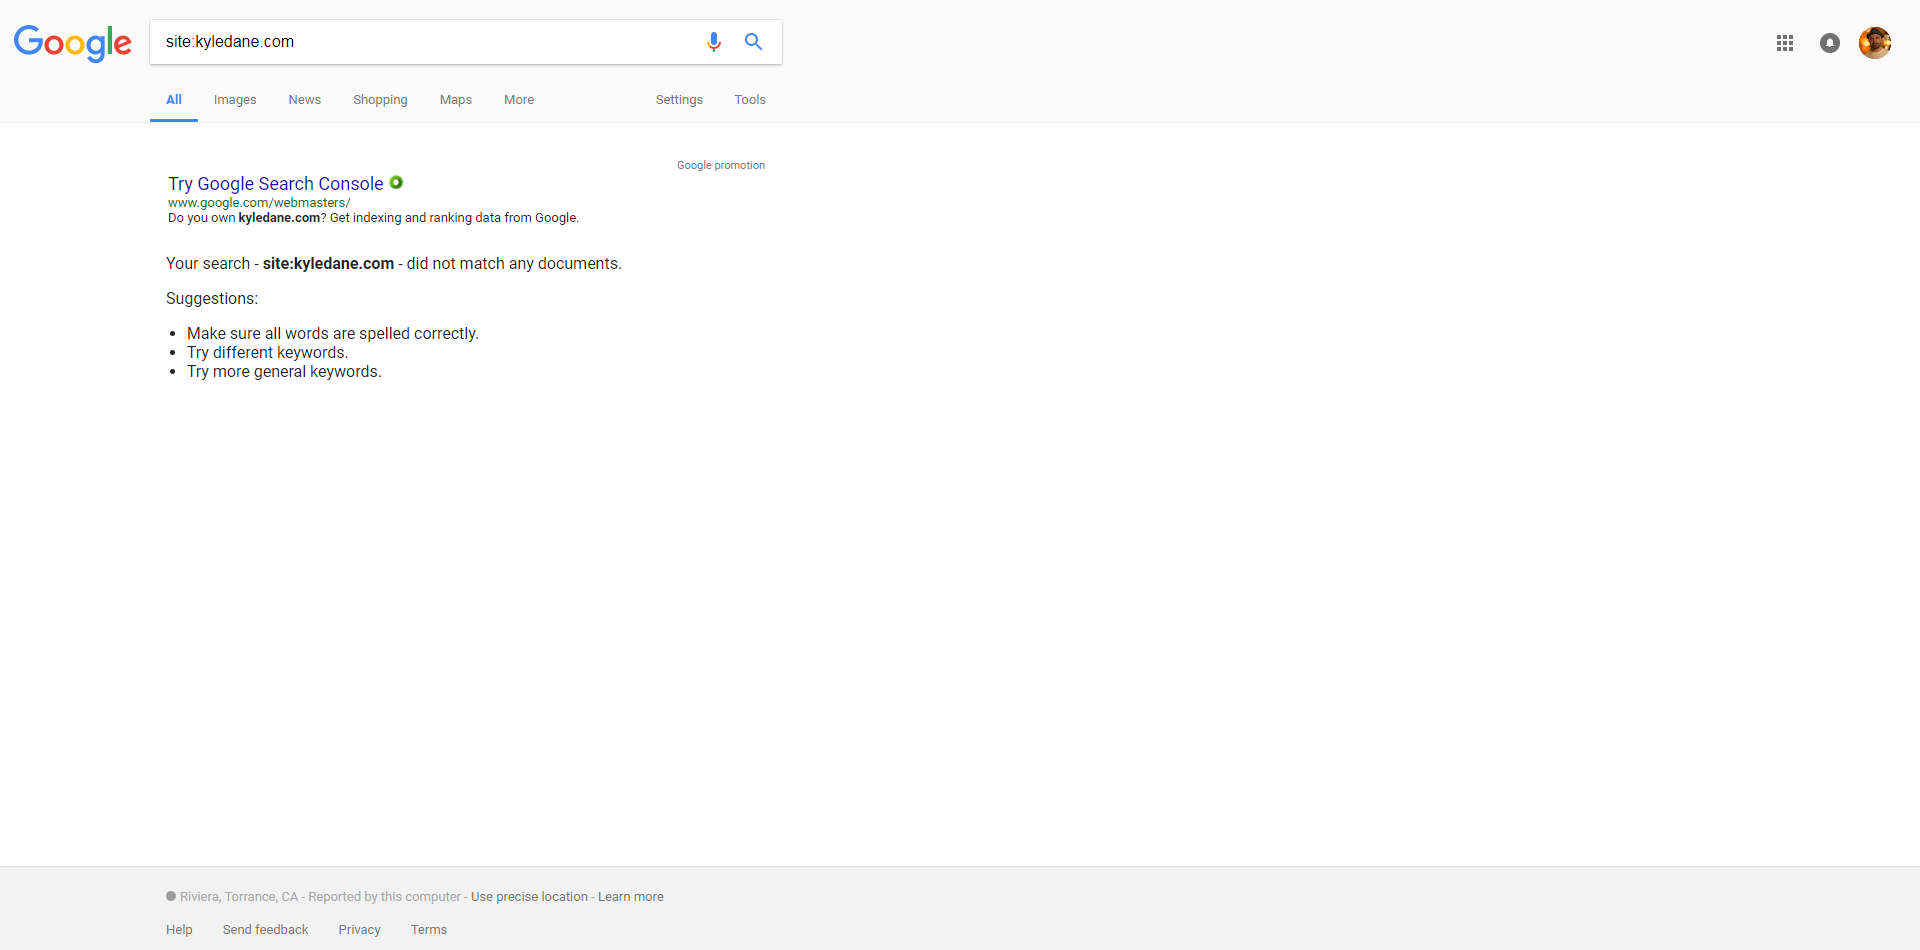Image resolution: width=1920 pixels, height=950 pixels.
Task: Open the Privacy footer link
Action: pos(360,930)
